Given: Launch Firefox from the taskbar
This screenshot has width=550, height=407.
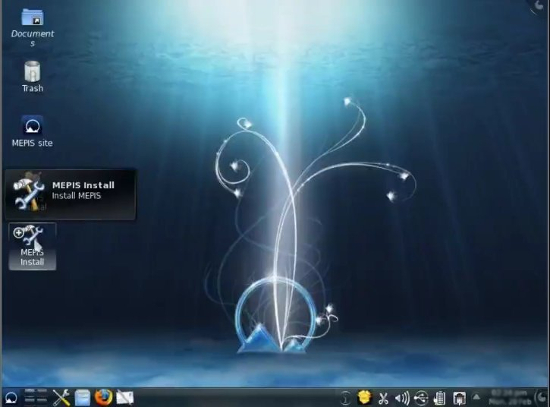Looking at the screenshot, I should click(x=103, y=398).
